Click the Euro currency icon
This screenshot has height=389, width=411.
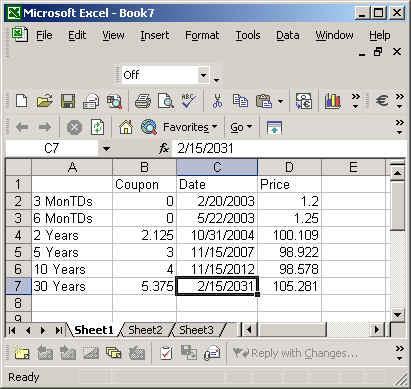pos(382,101)
